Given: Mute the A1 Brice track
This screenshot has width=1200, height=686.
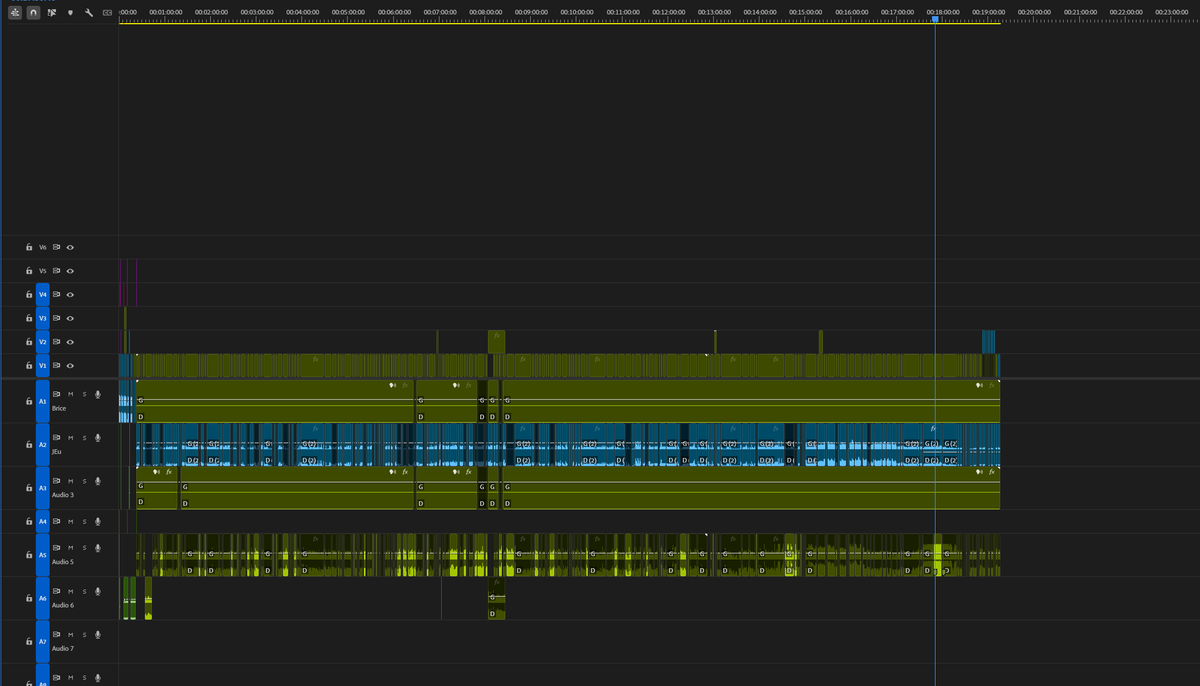Looking at the screenshot, I should point(70,394).
